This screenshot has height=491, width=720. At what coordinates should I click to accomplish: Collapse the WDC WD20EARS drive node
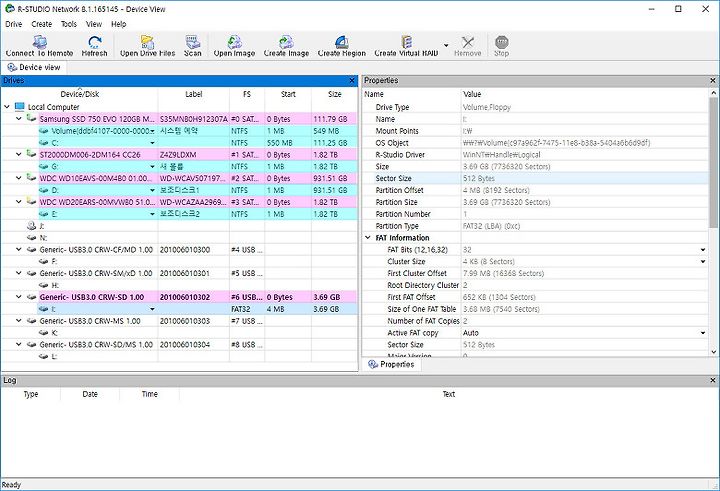click(x=19, y=202)
